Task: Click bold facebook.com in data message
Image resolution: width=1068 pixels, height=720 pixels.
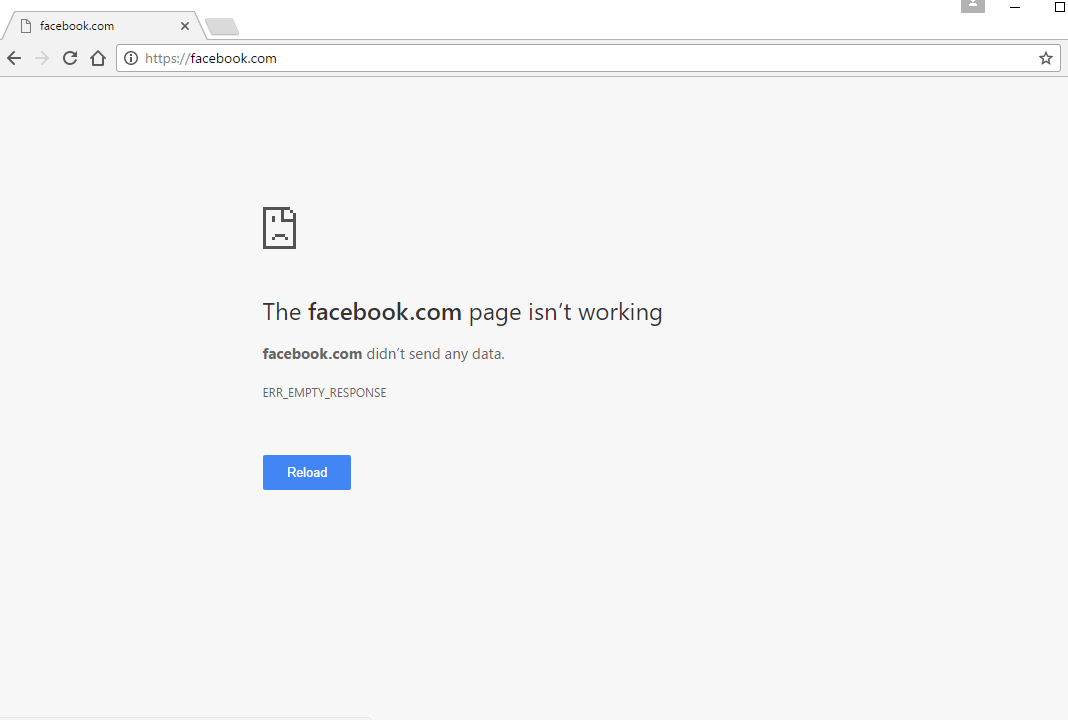Action: (313, 354)
